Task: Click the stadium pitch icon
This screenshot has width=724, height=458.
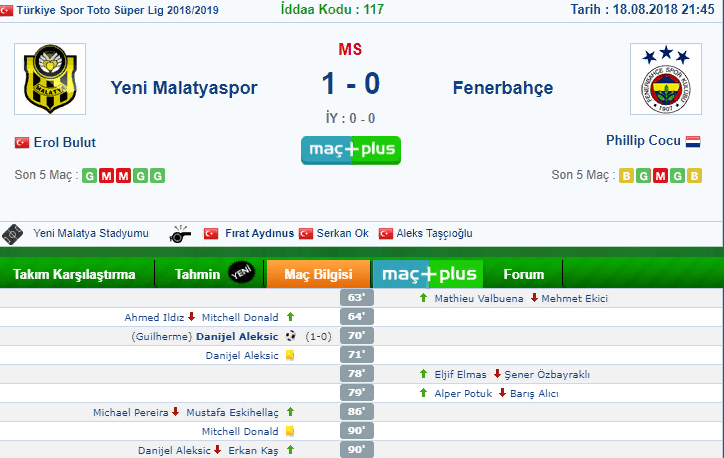Action: pyautogui.click(x=12, y=234)
